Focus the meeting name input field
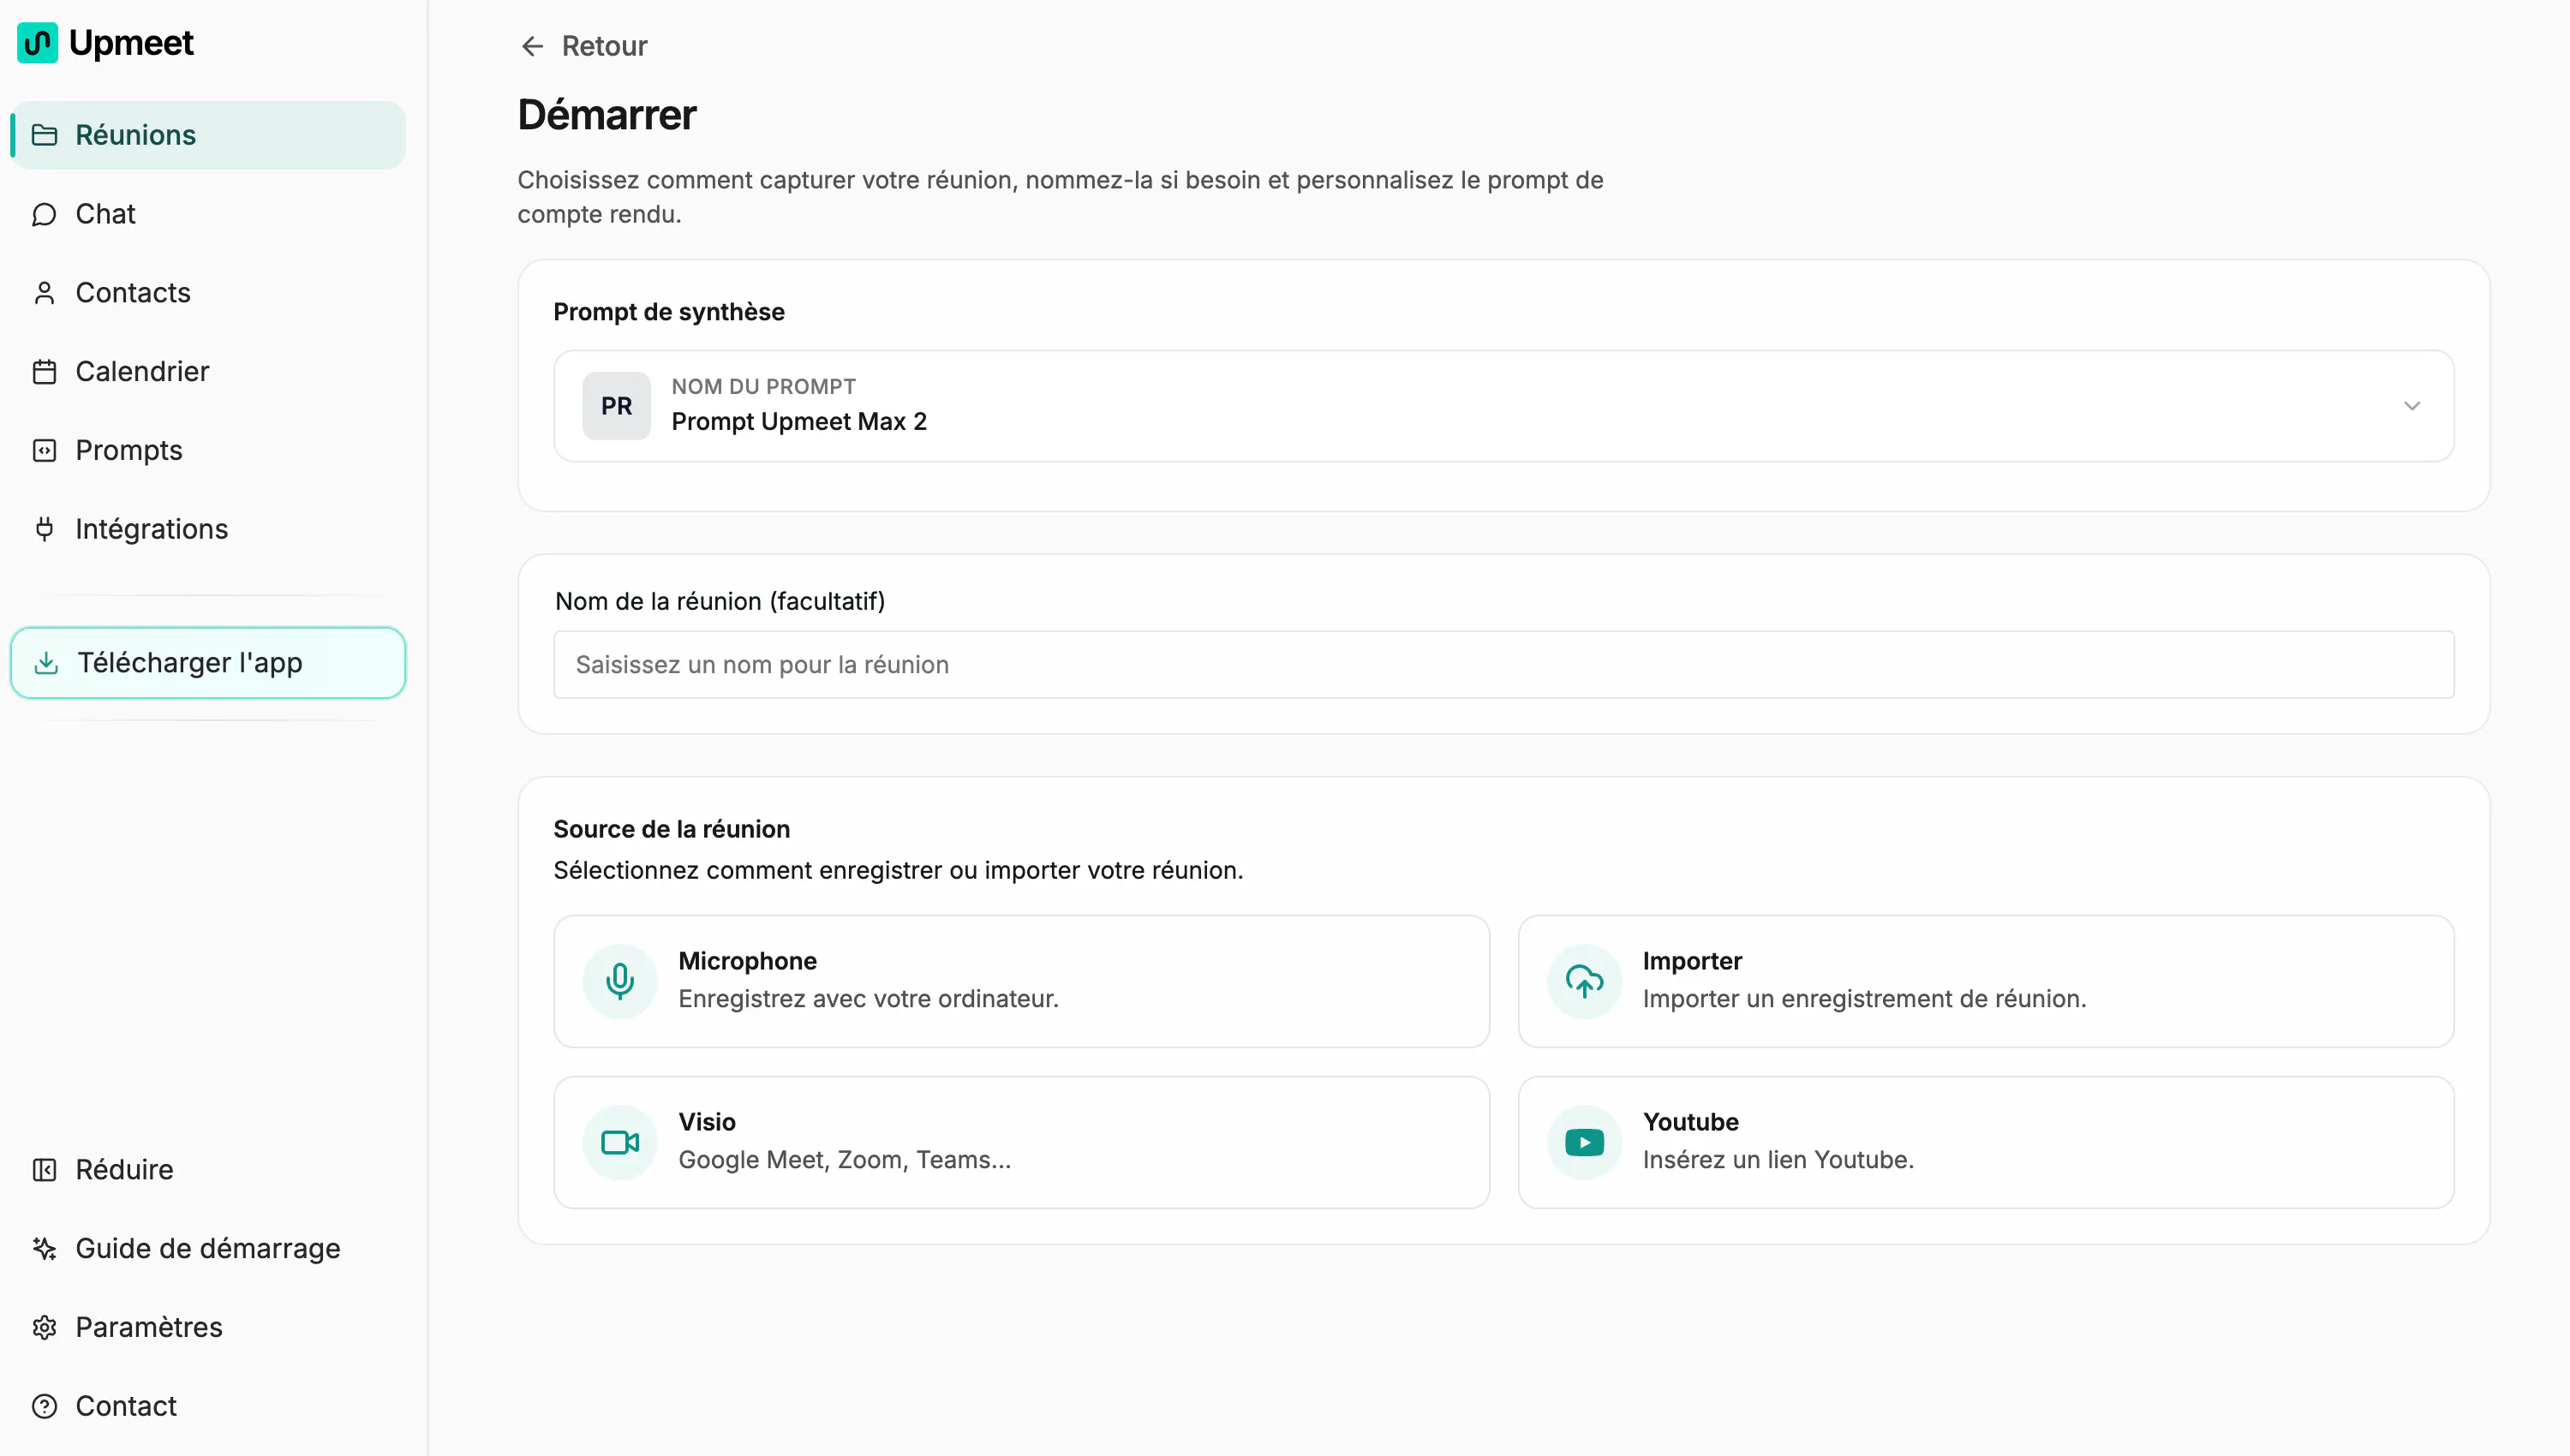Image resolution: width=2570 pixels, height=1456 pixels. click(1503, 665)
